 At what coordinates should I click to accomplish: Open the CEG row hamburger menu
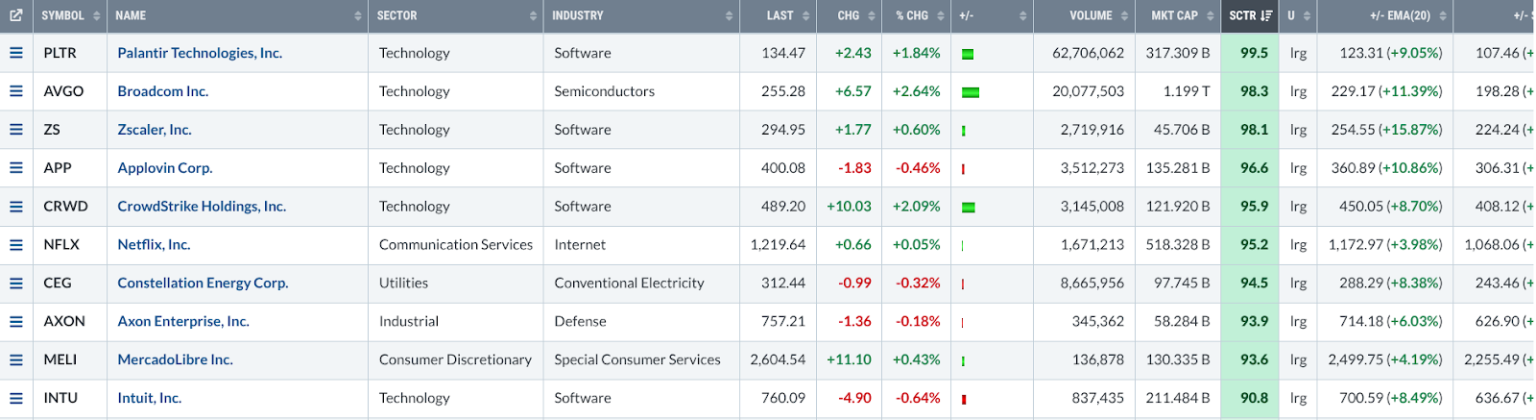(16, 283)
